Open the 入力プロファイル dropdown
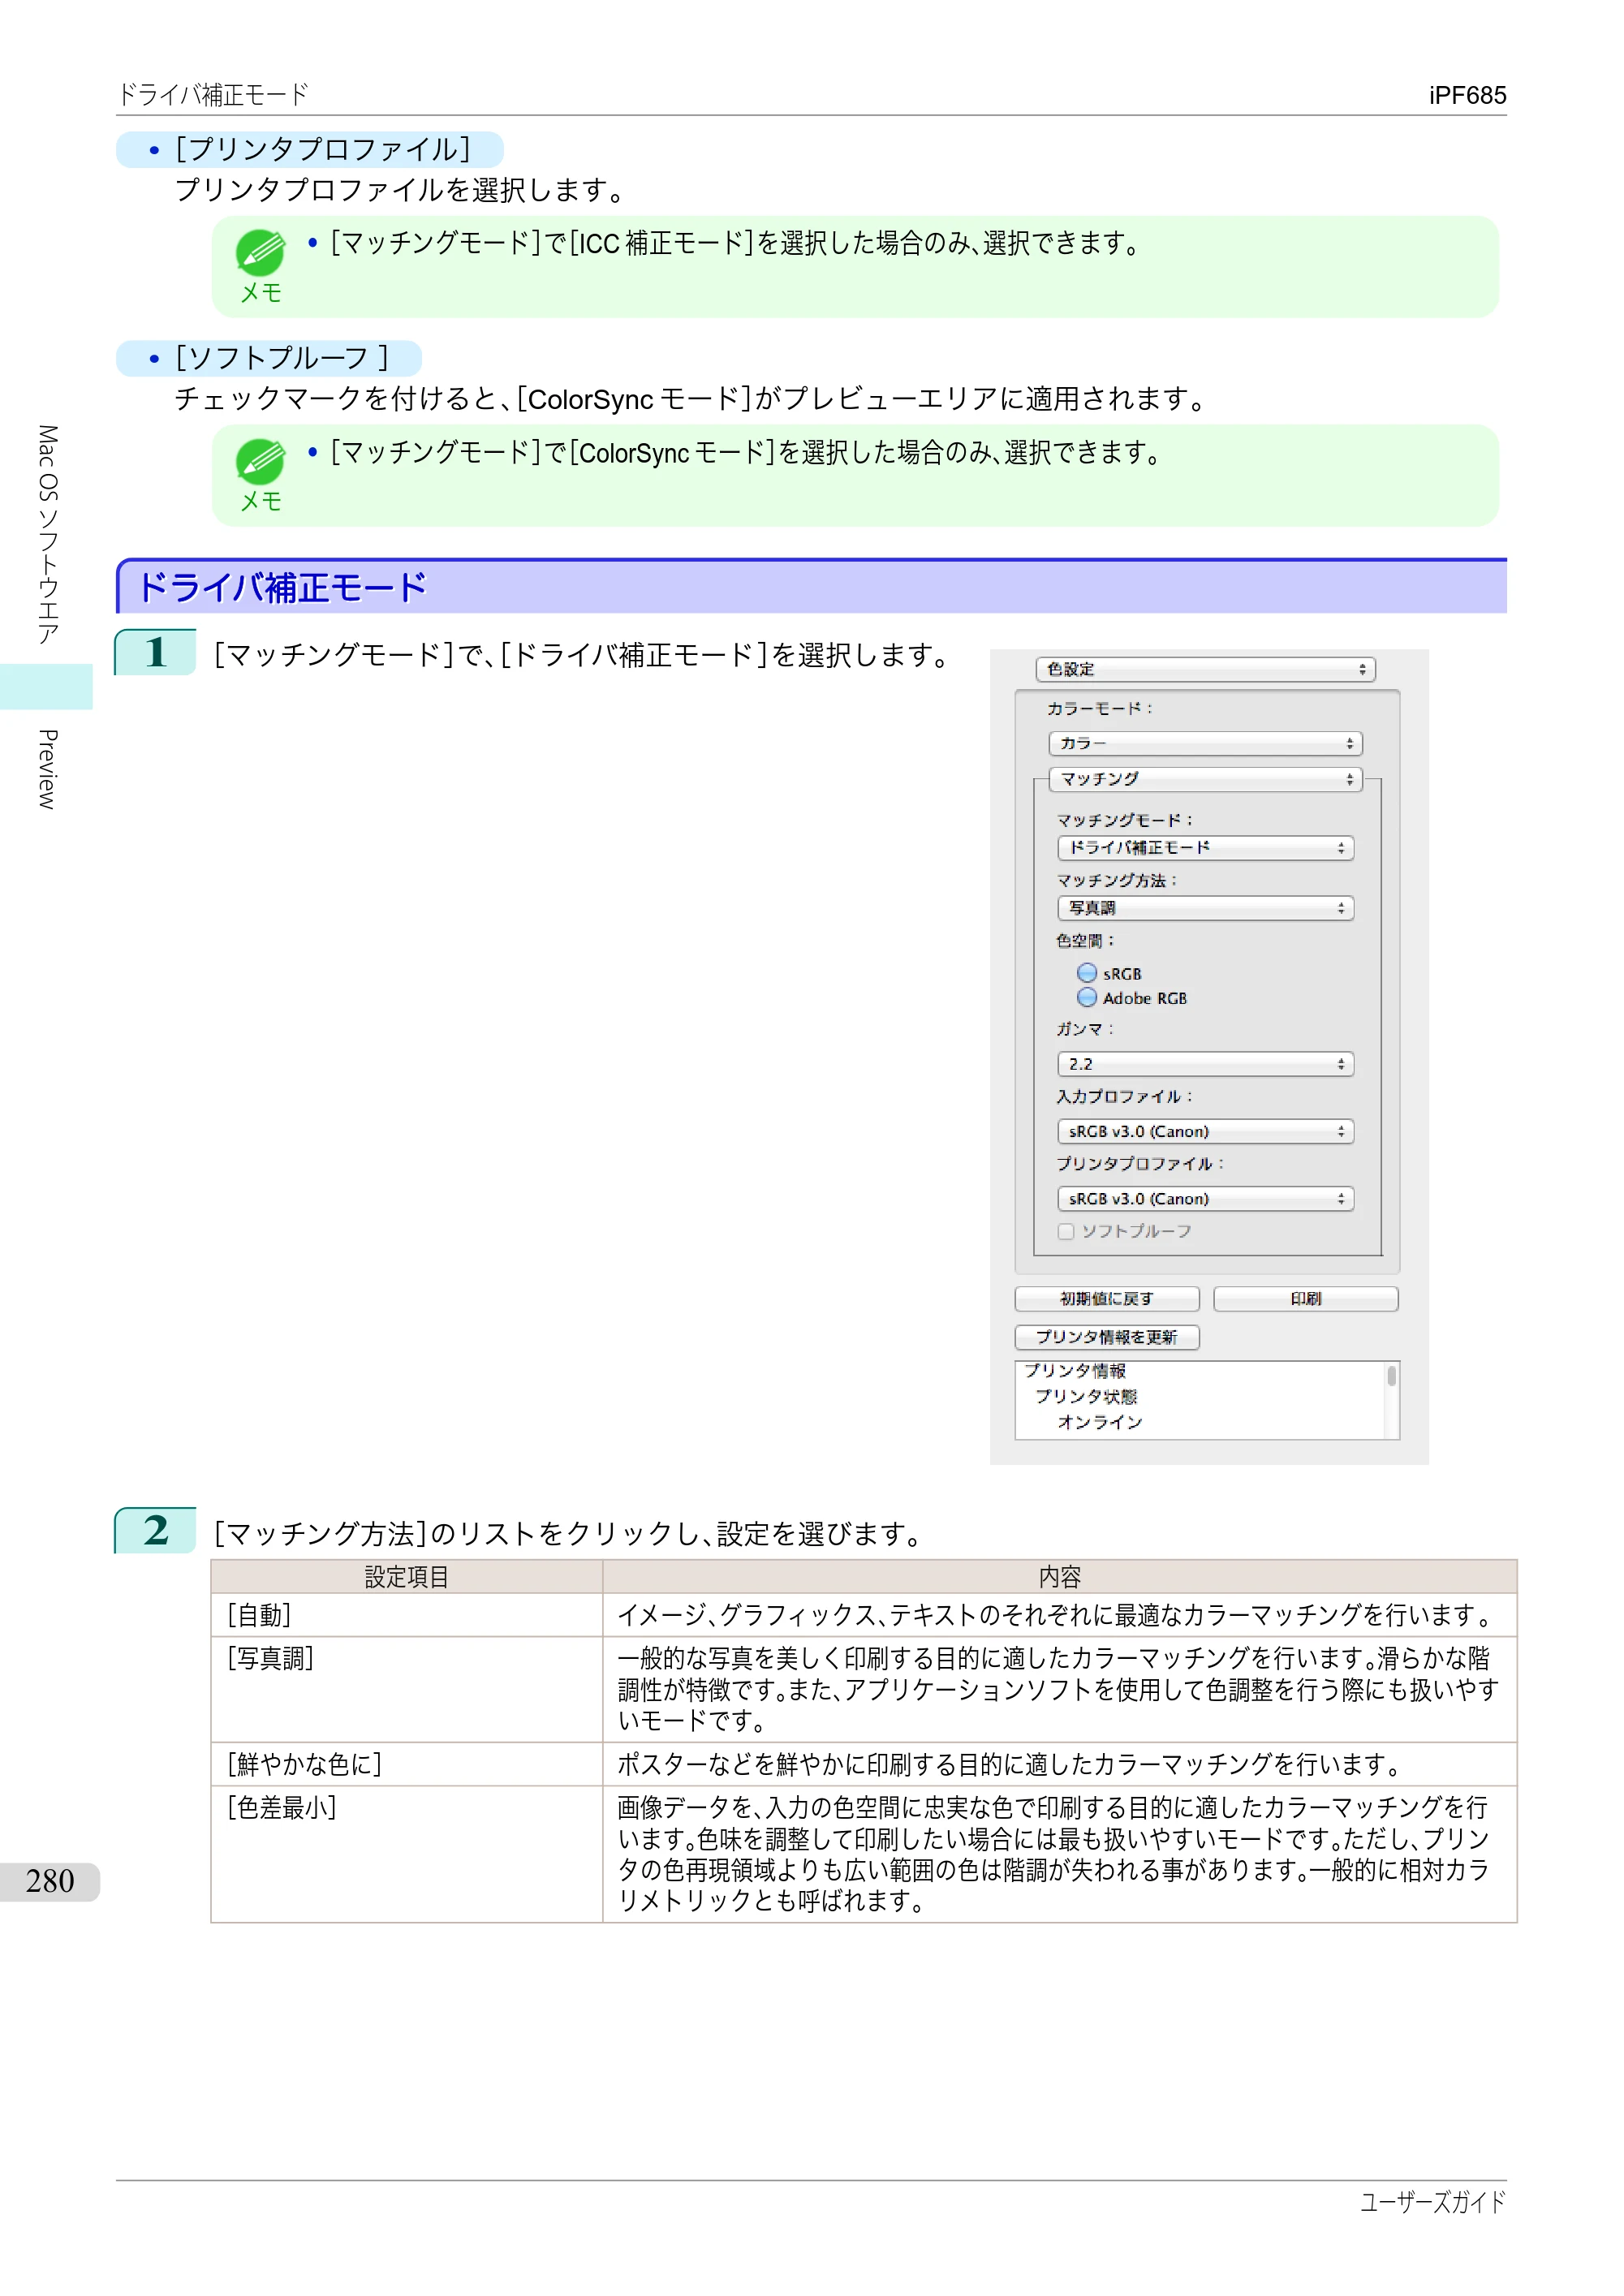This screenshot has height=2296, width=1624. tap(1205, 1131)
